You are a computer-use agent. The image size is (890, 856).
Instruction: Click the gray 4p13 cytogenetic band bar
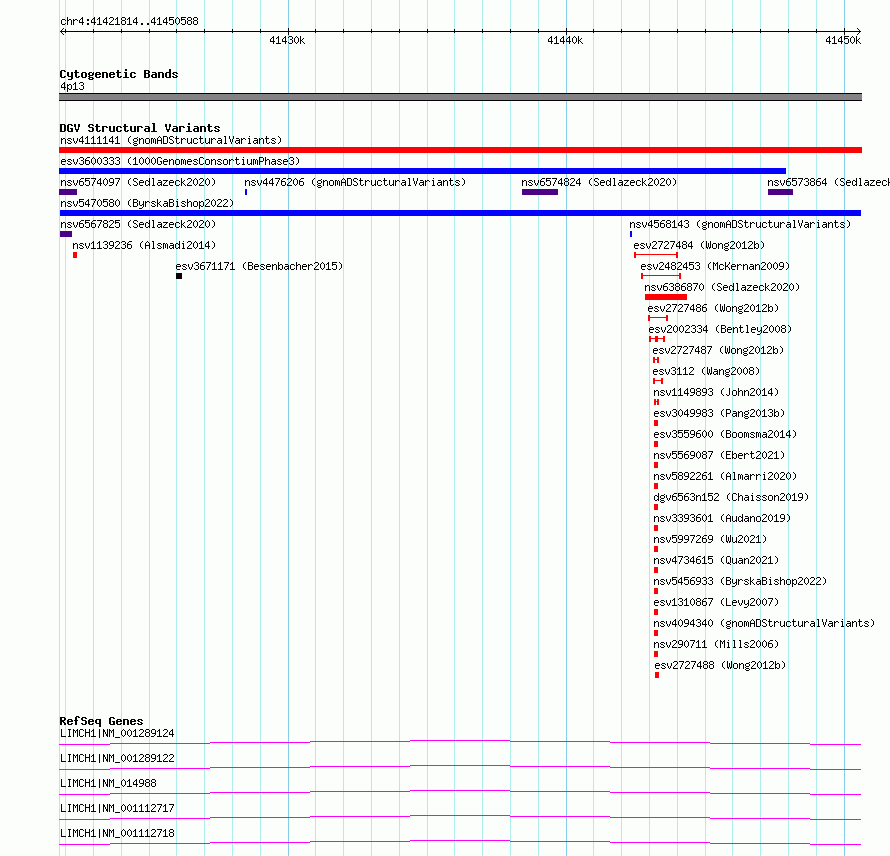pos(460,97)
